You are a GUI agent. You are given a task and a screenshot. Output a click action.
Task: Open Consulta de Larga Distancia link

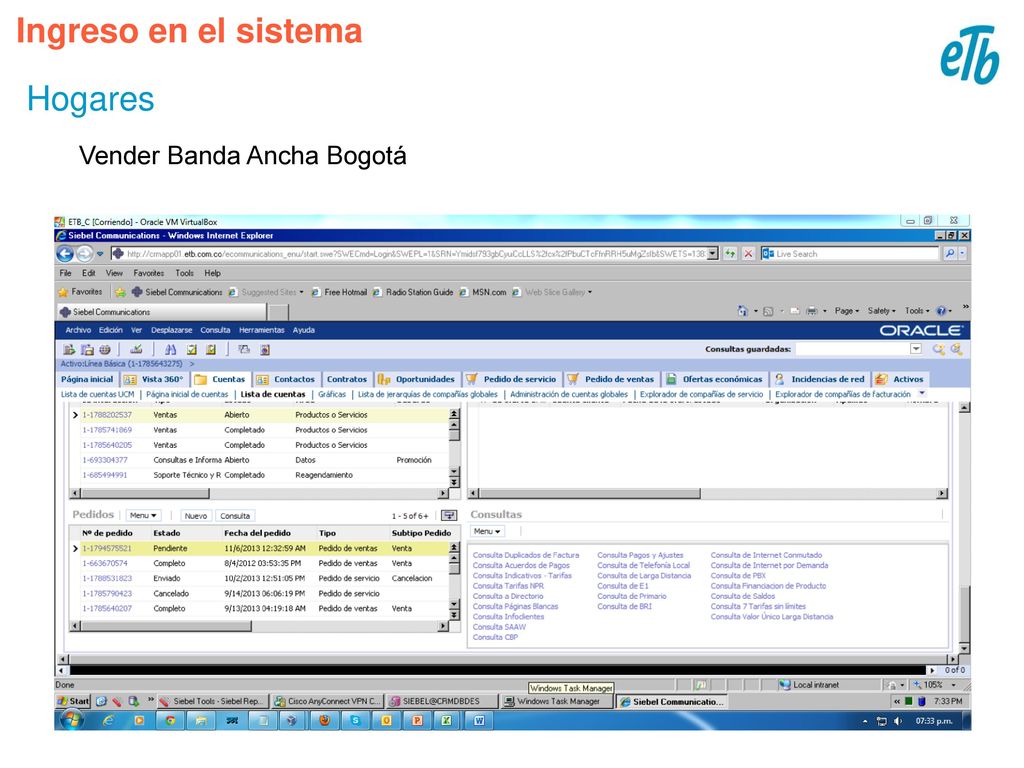pyautogui.click(x=644, y=576)
